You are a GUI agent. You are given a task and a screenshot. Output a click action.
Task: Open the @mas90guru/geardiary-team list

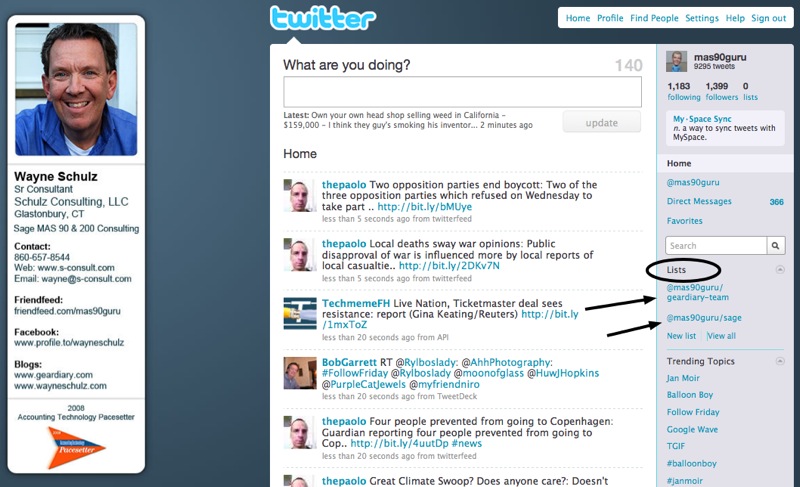click(x=697, y=292)
